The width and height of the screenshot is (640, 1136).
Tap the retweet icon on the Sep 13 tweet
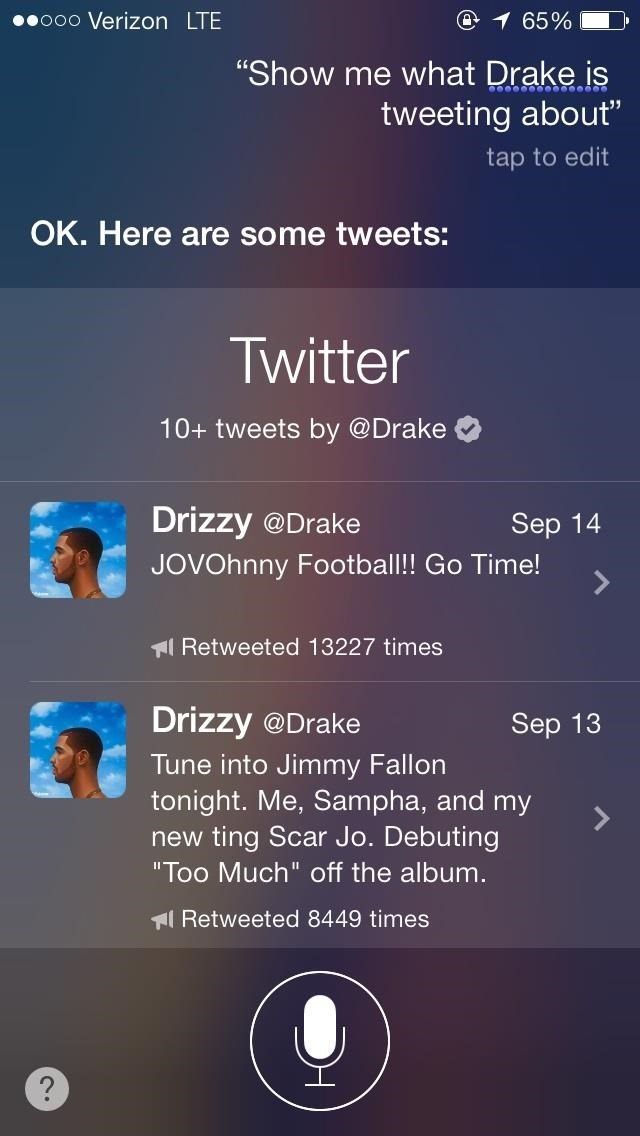pyautogui.click(x=162, y=919)
